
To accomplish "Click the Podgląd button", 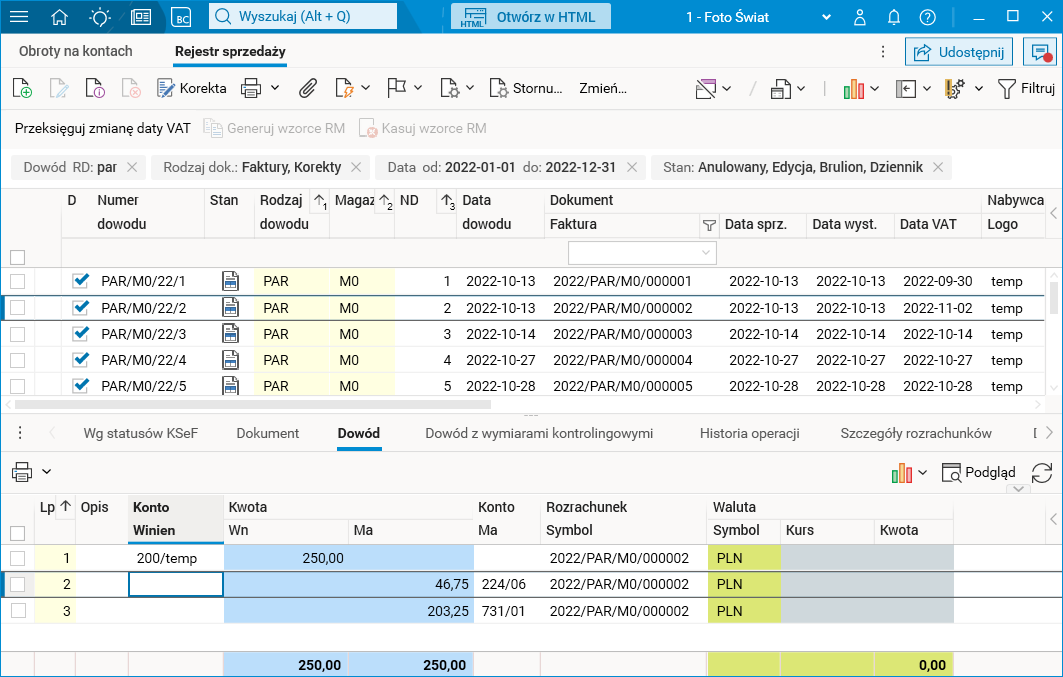I will pyautogui.click(x=978, y=473).
